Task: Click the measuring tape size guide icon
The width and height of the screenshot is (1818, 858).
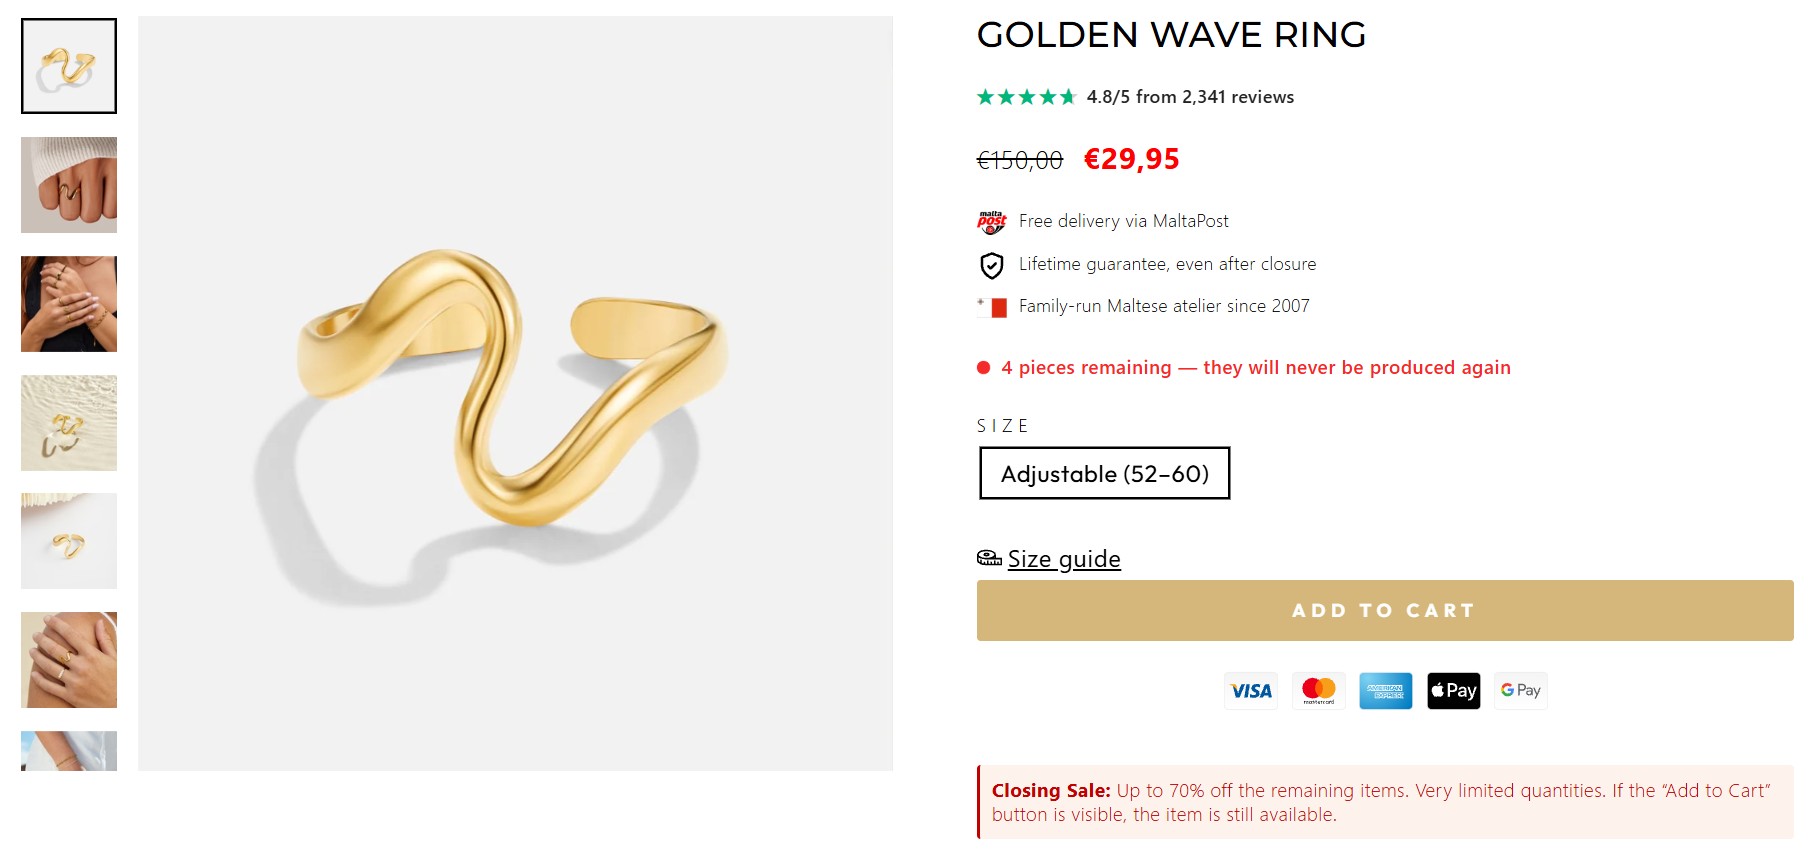Action: click(x=989, y=558)
